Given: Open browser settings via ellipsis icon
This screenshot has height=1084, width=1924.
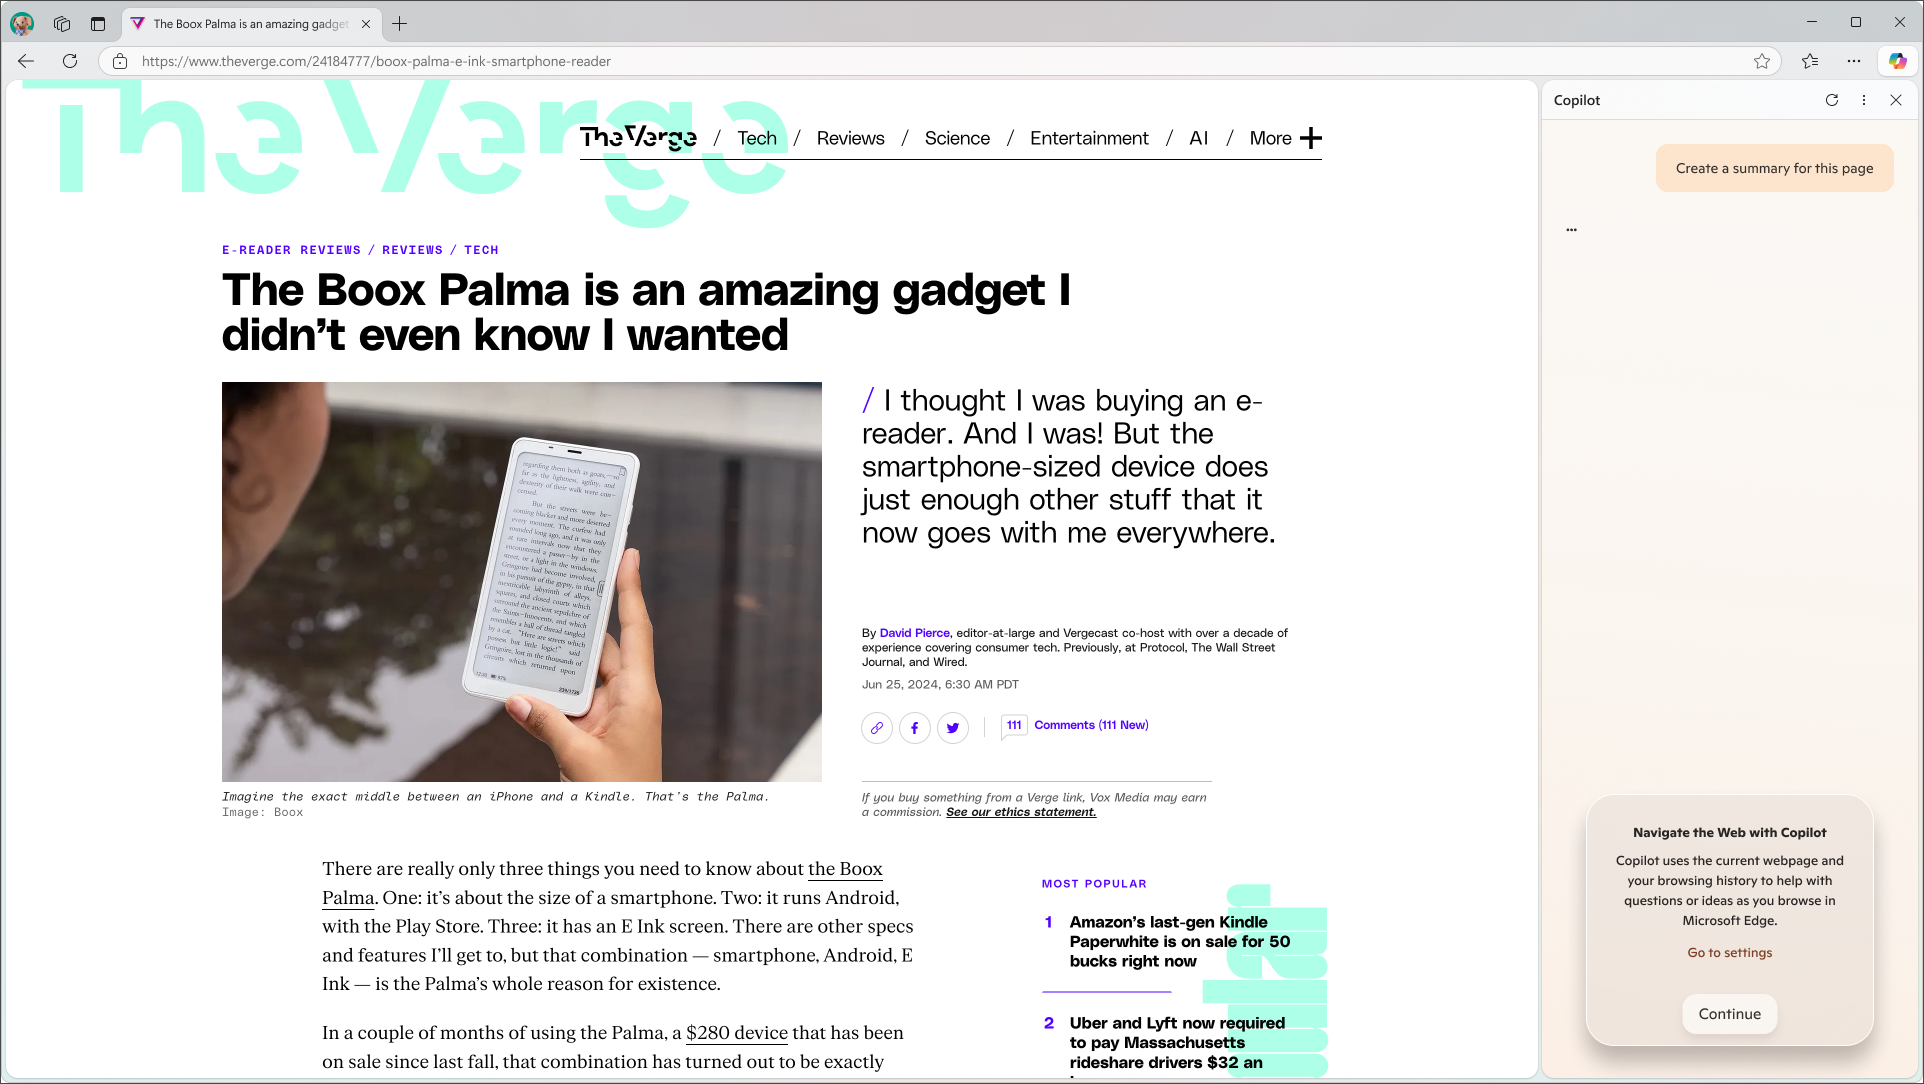Looking at the screenshot, I should pos(1854,61).
